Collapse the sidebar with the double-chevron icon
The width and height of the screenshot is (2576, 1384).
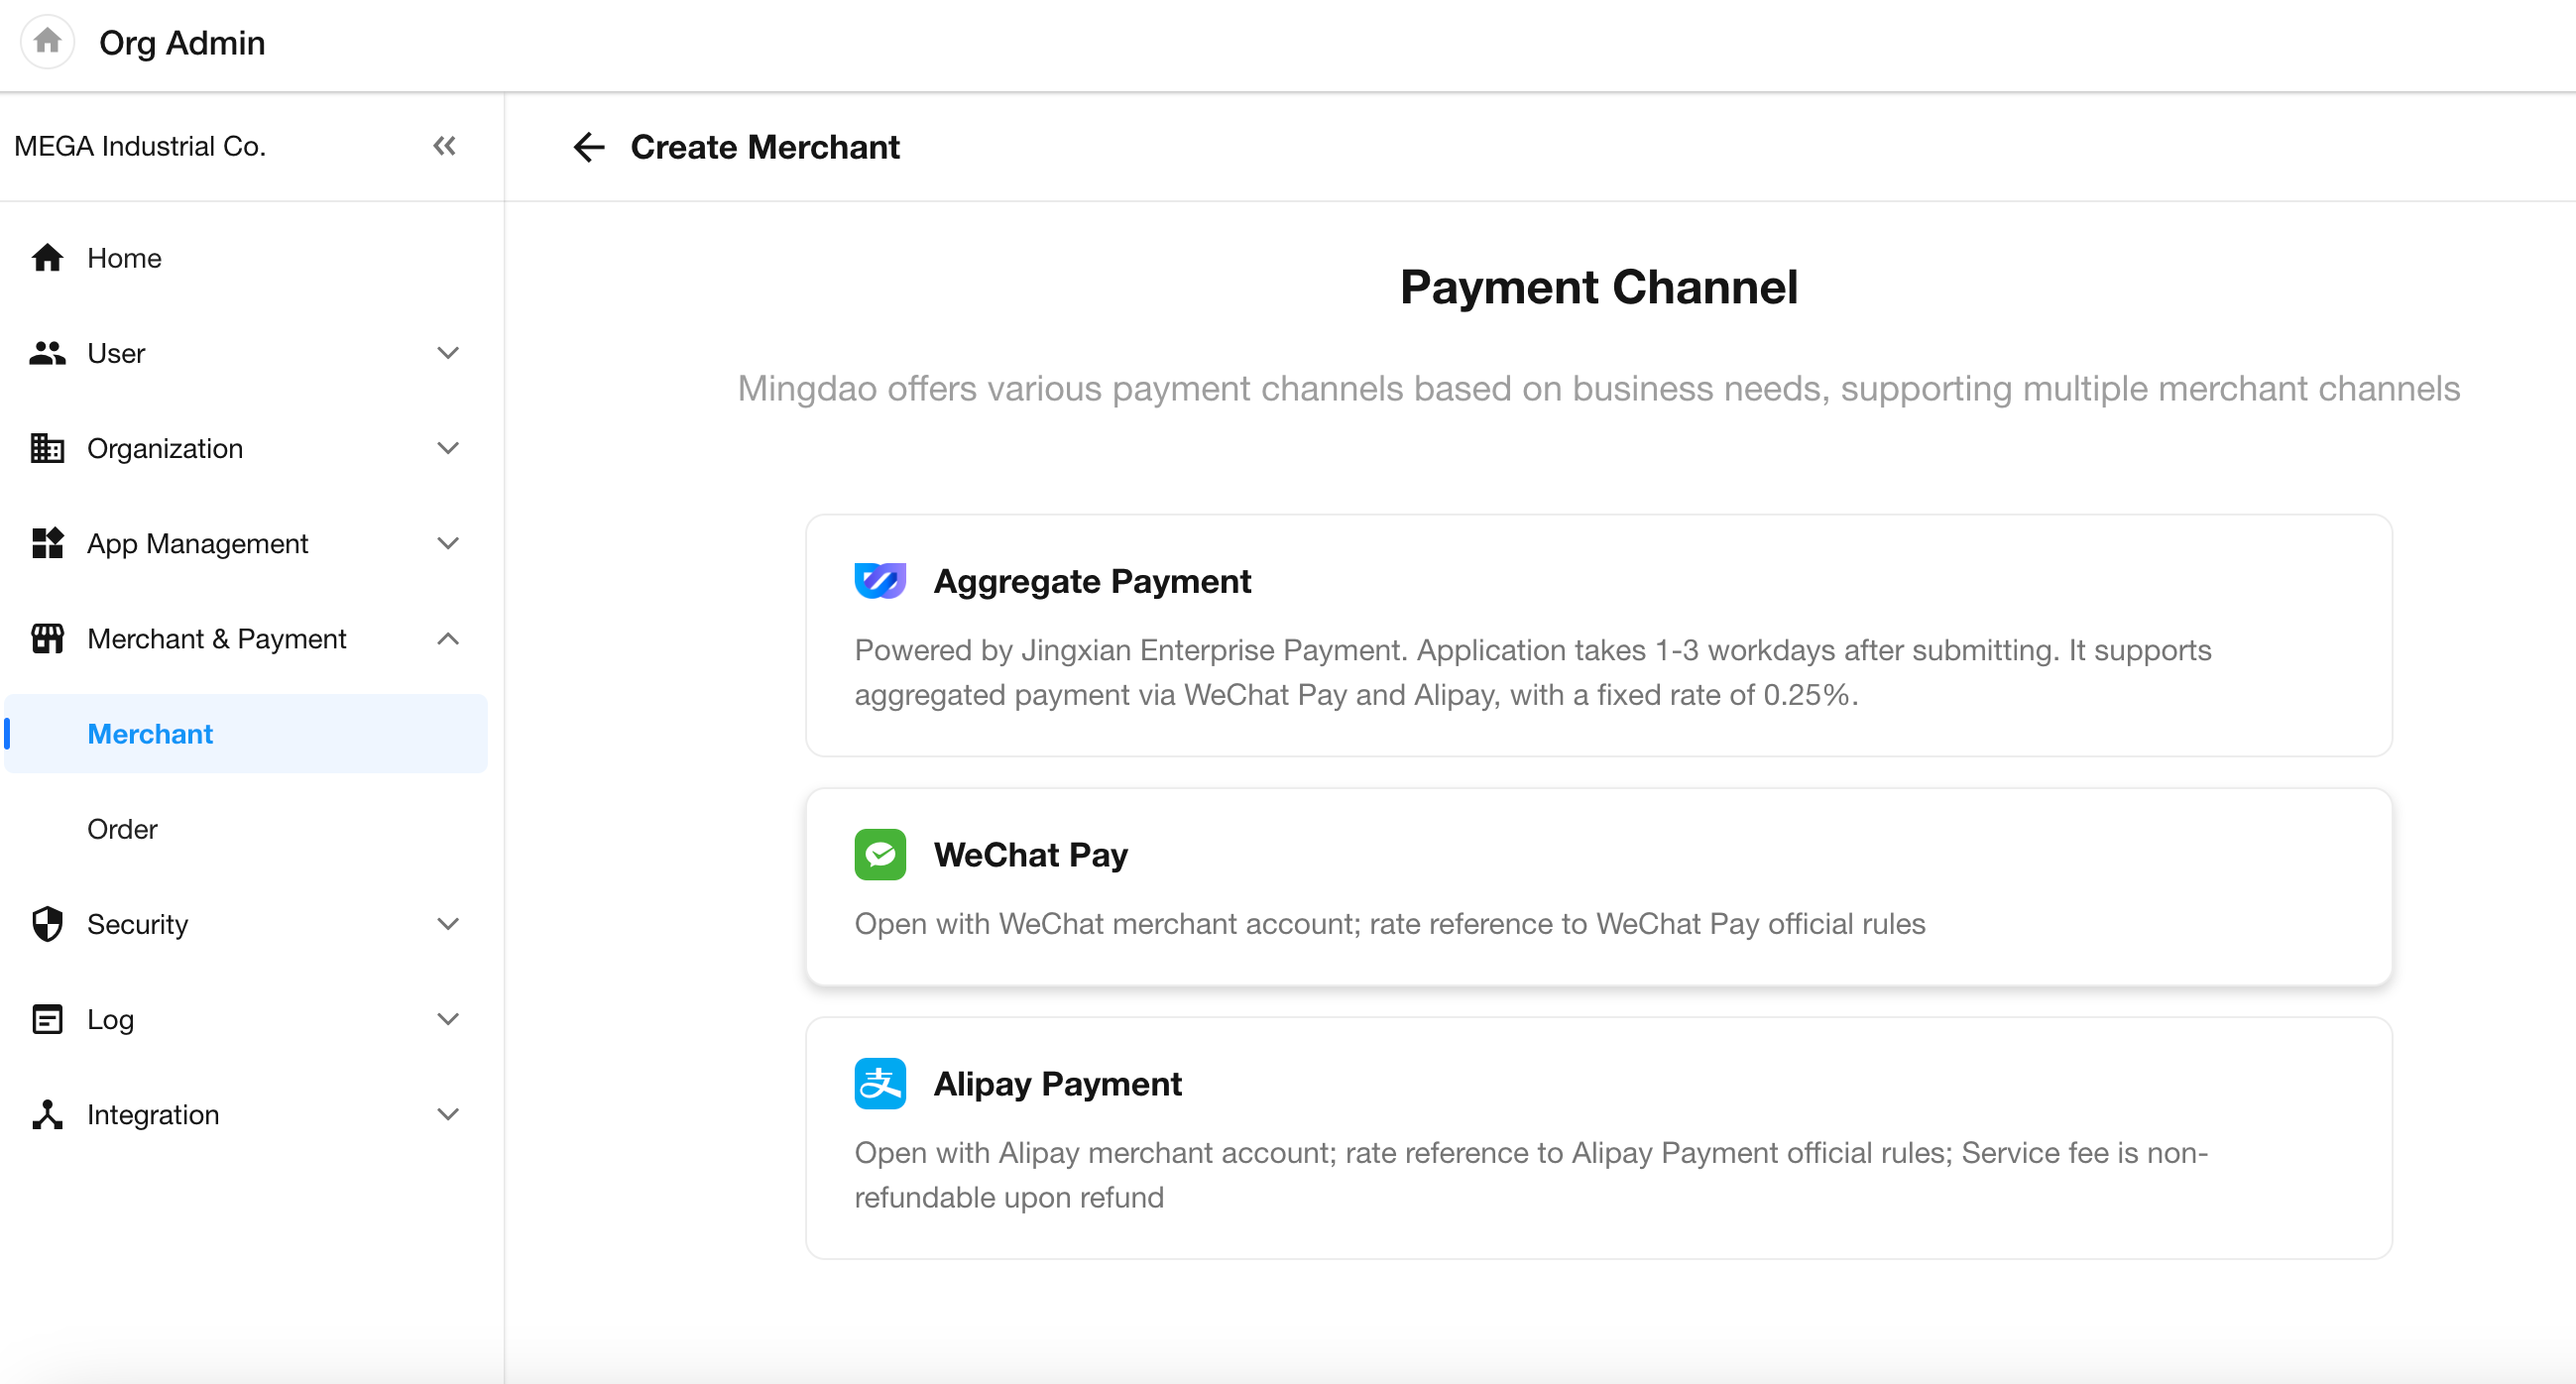(x=445, y=146)
